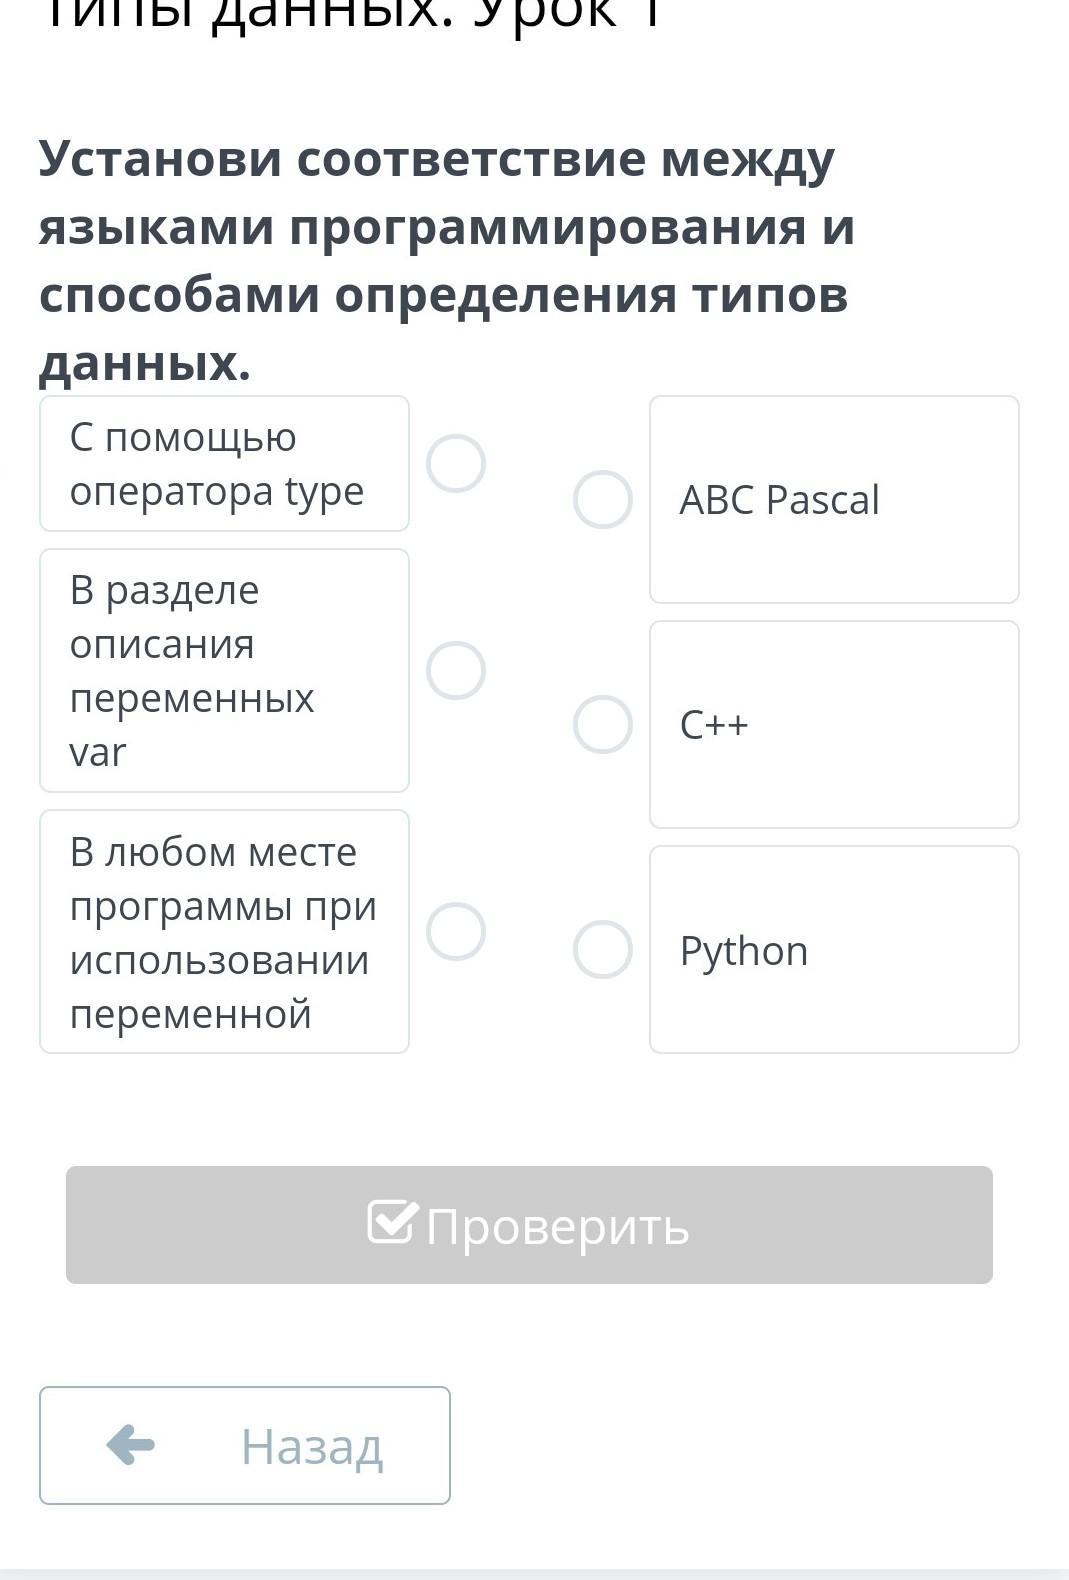Viewport: 1069px width, 1580px height.
Task: Toggle the radio circle next to C++
Action: coord(602,725)
